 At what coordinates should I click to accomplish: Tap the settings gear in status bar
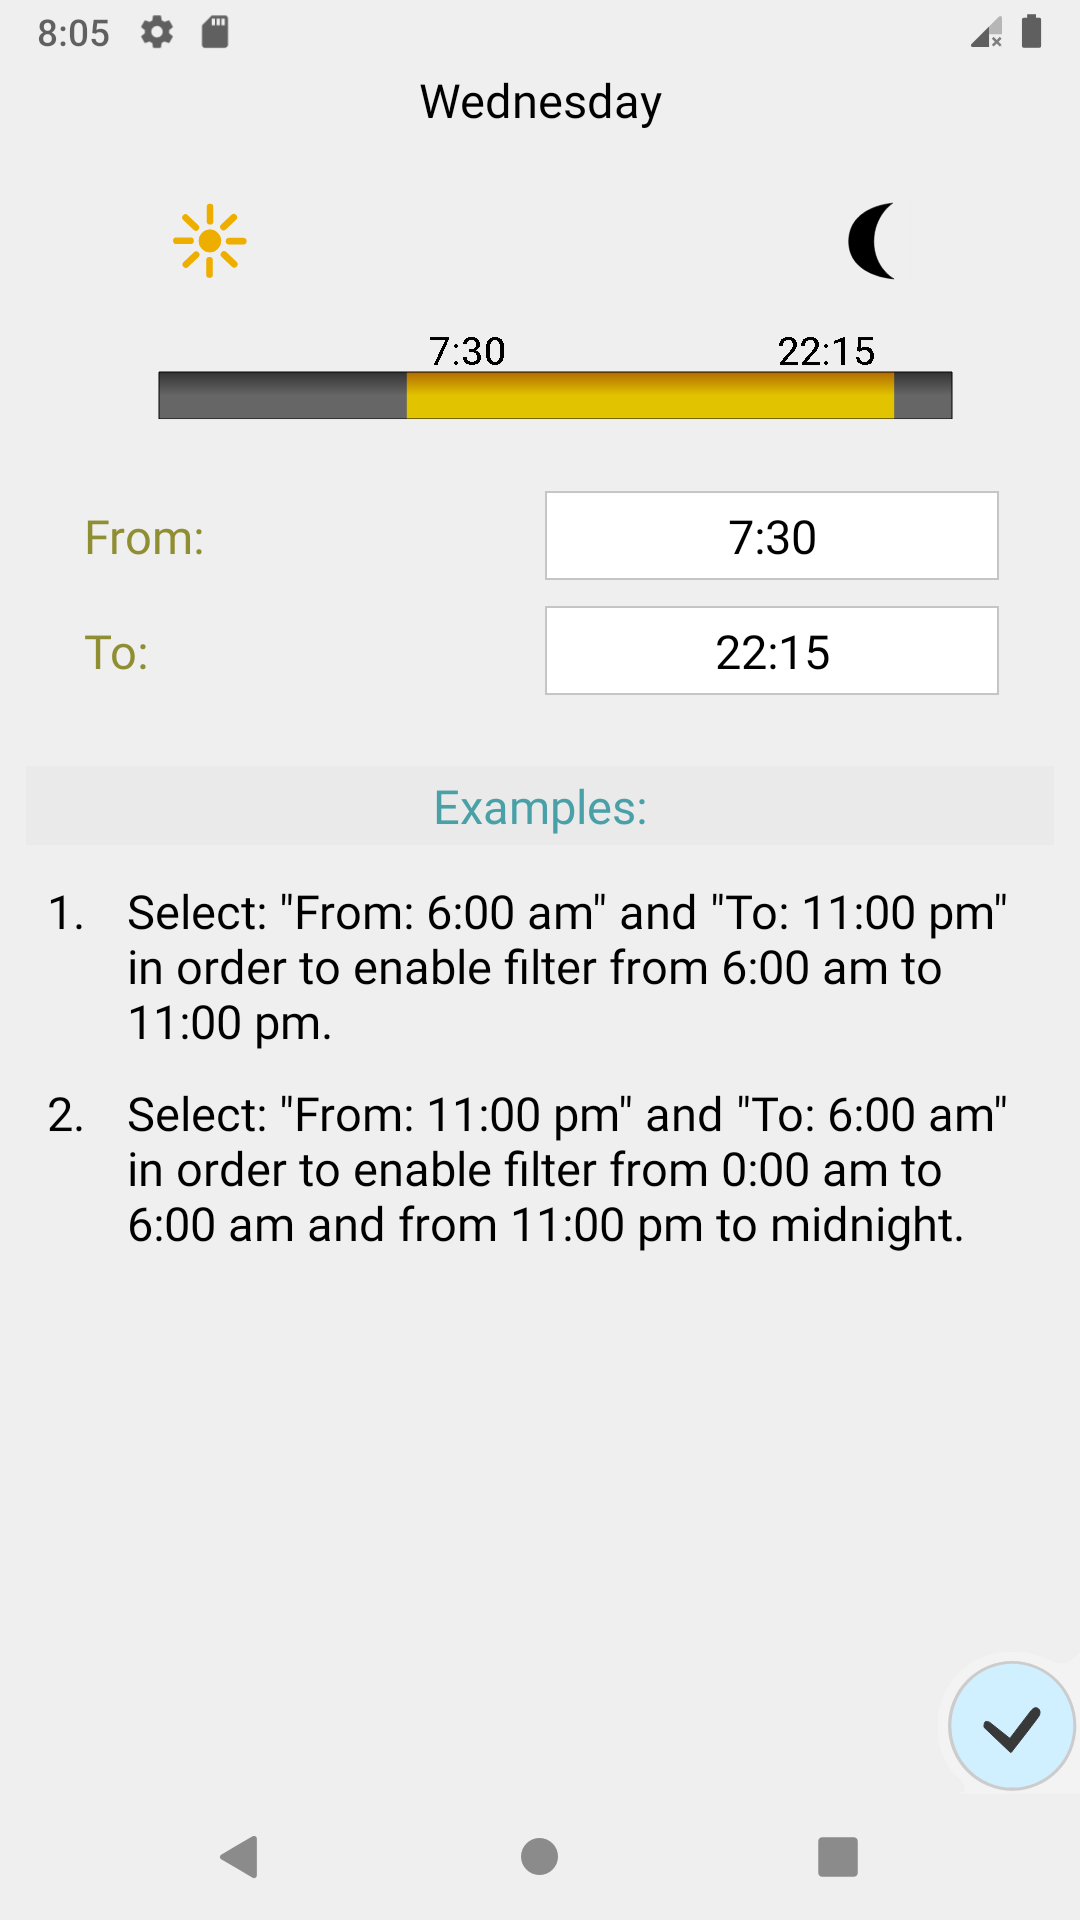point(157,32)
